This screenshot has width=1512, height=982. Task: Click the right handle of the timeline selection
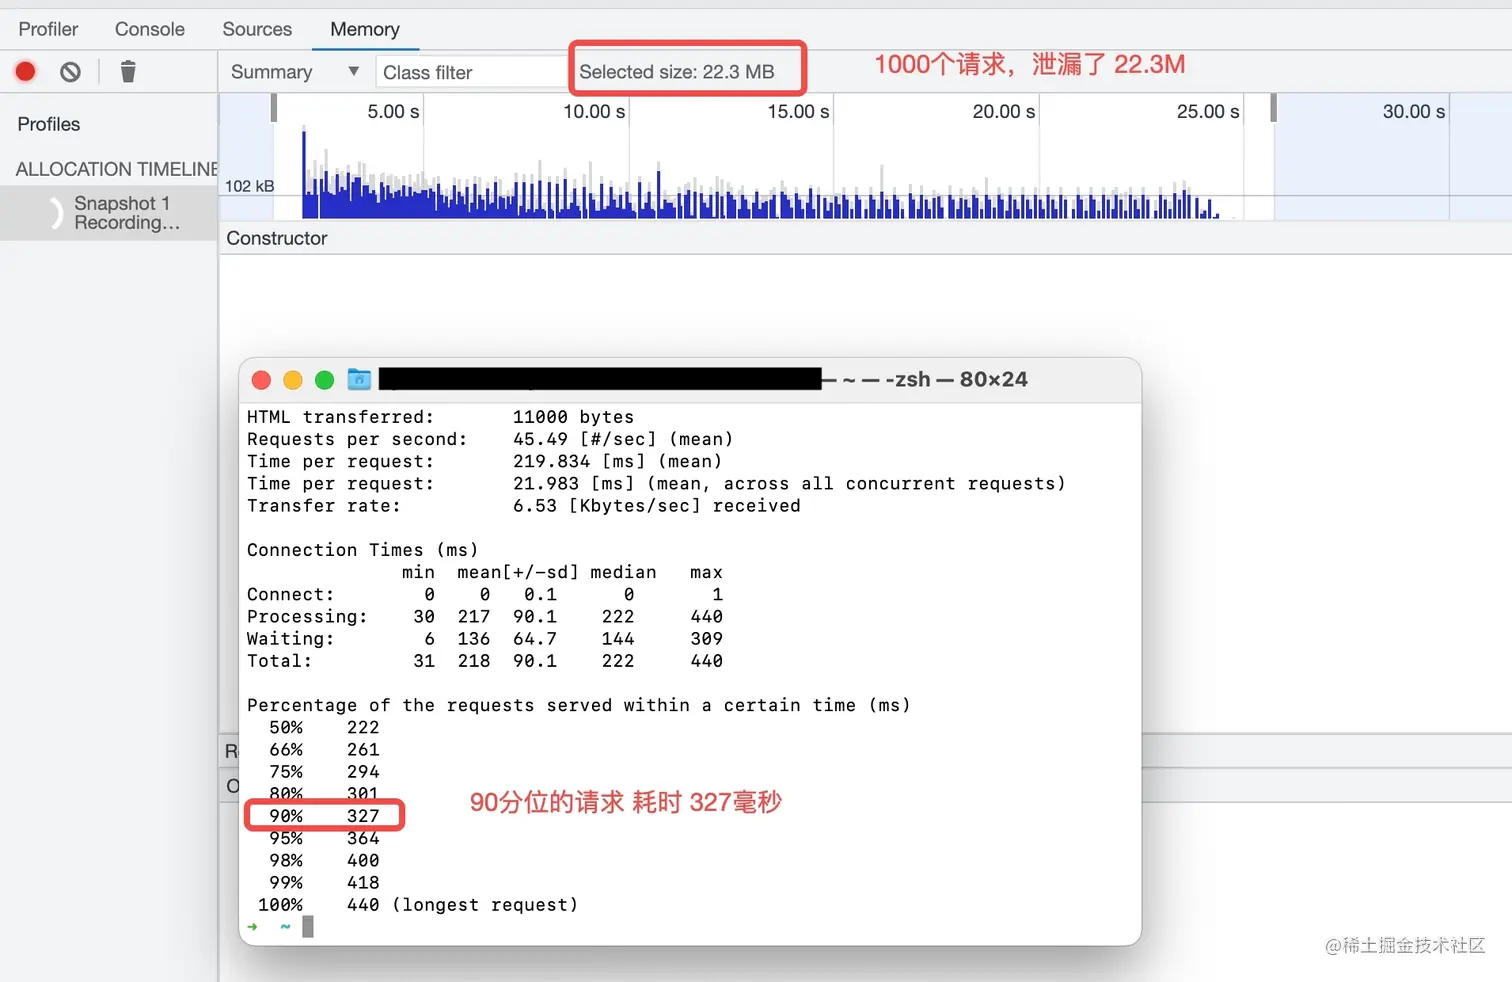click(1273, 108)
